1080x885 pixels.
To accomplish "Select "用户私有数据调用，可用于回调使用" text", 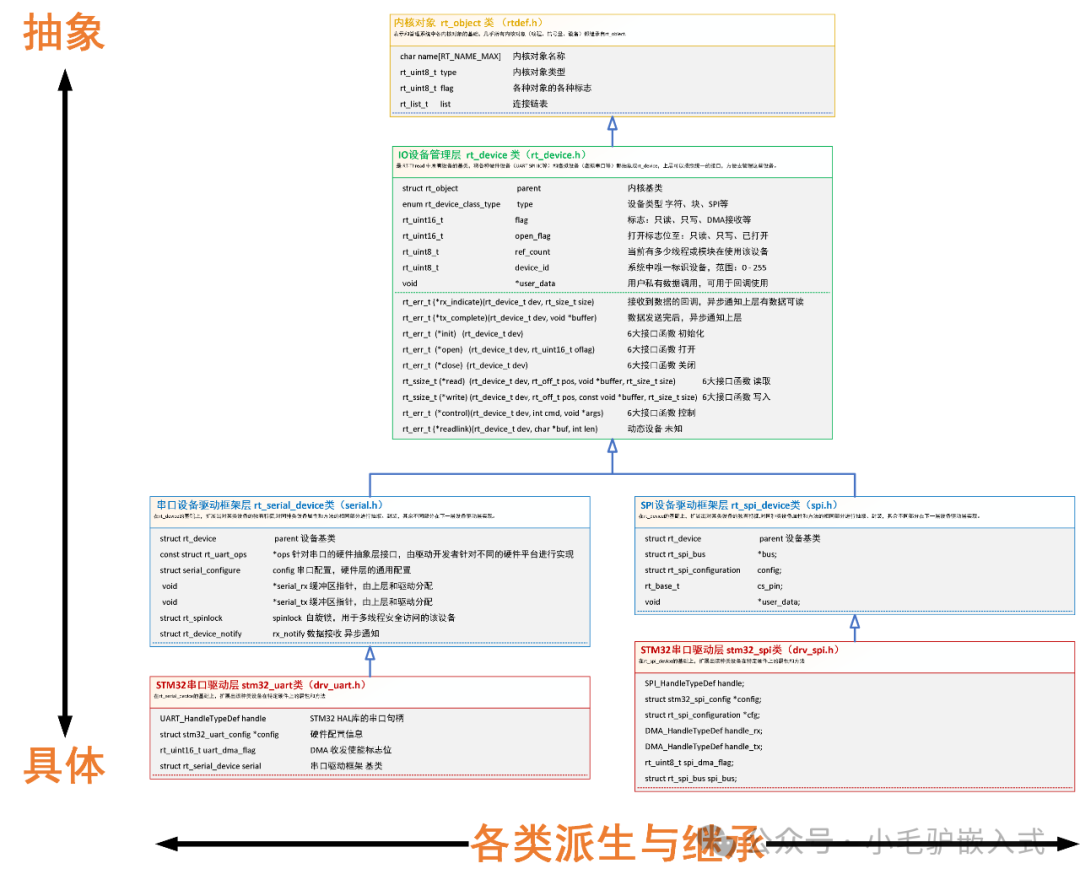I will coord(697,283).
